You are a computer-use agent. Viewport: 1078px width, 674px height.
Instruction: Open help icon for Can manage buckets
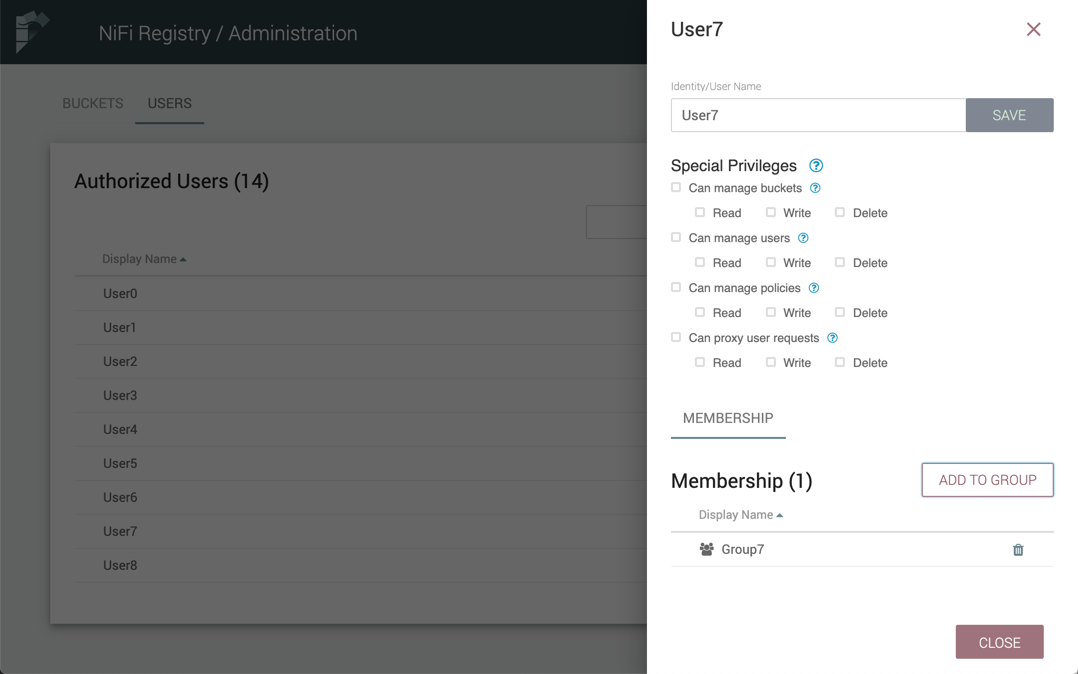(x=815, y=188)
